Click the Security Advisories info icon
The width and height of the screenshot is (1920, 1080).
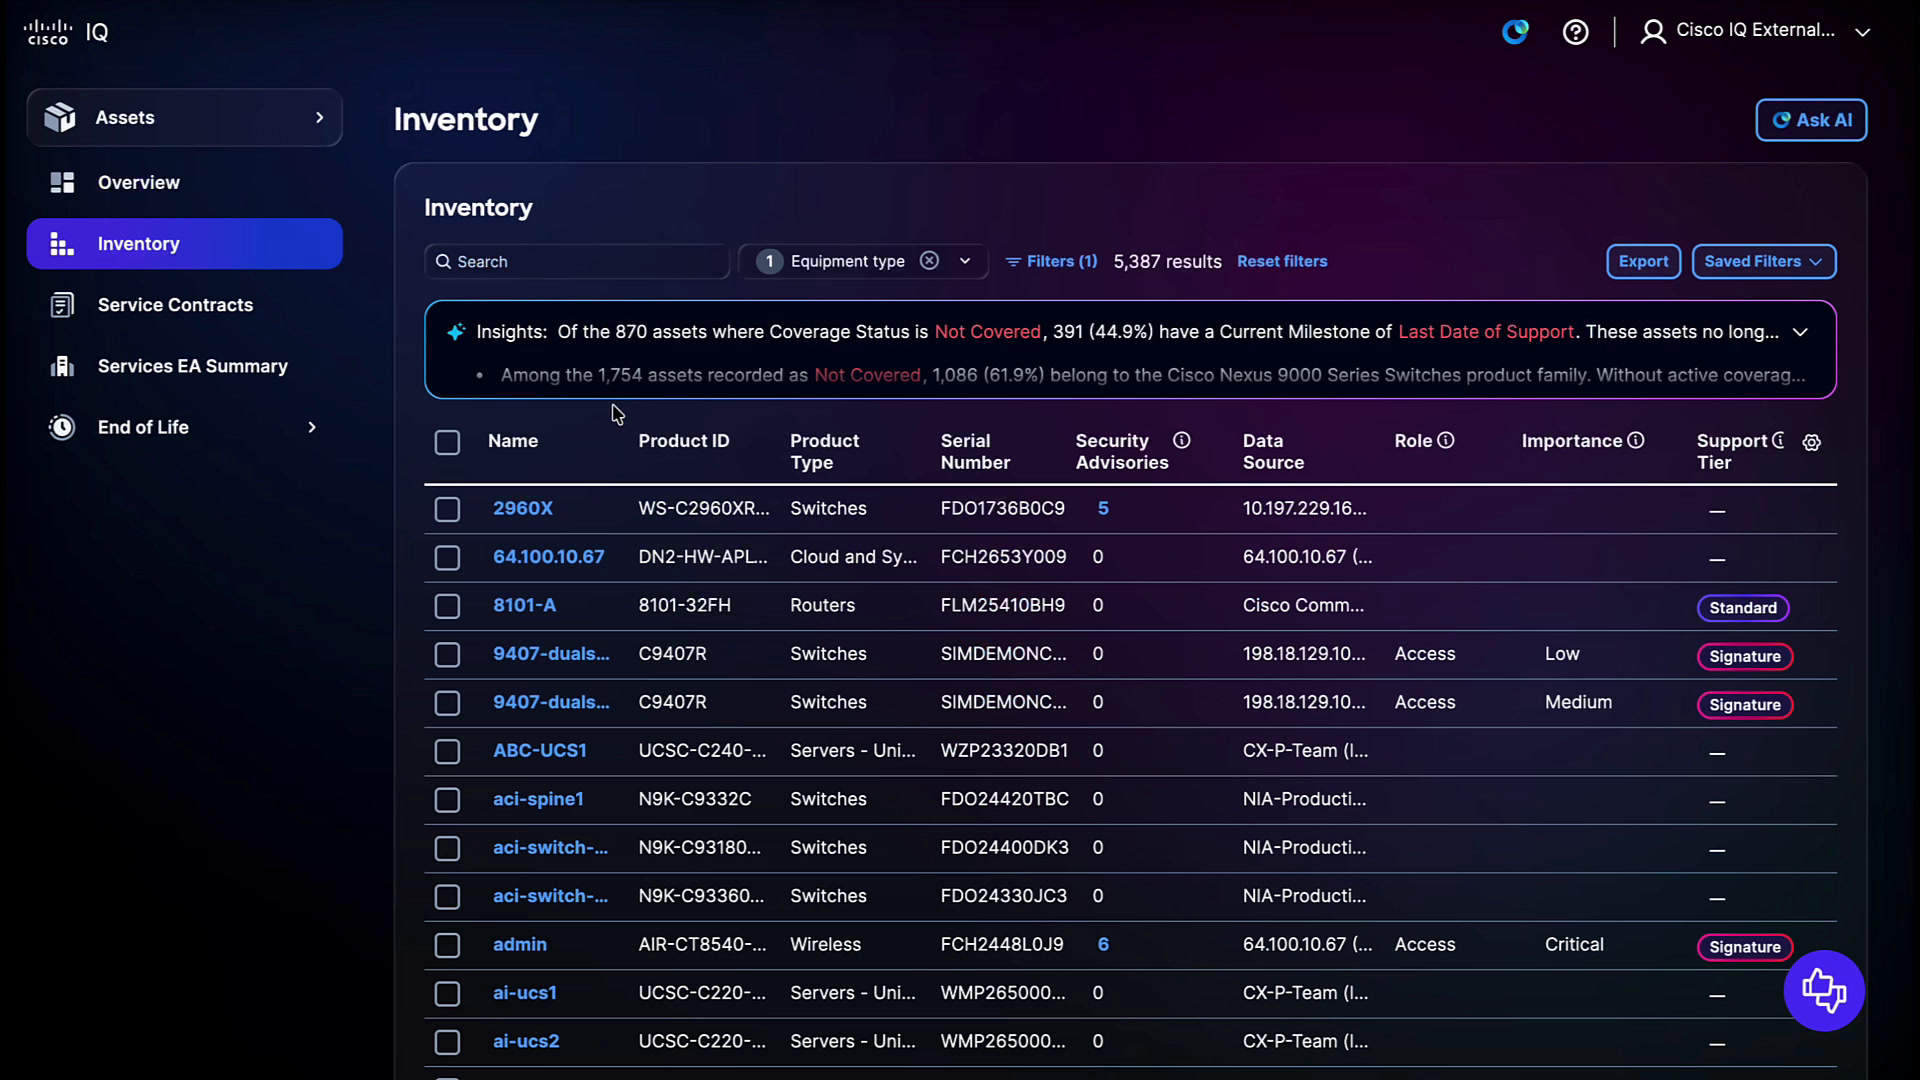coord(1182,440)
